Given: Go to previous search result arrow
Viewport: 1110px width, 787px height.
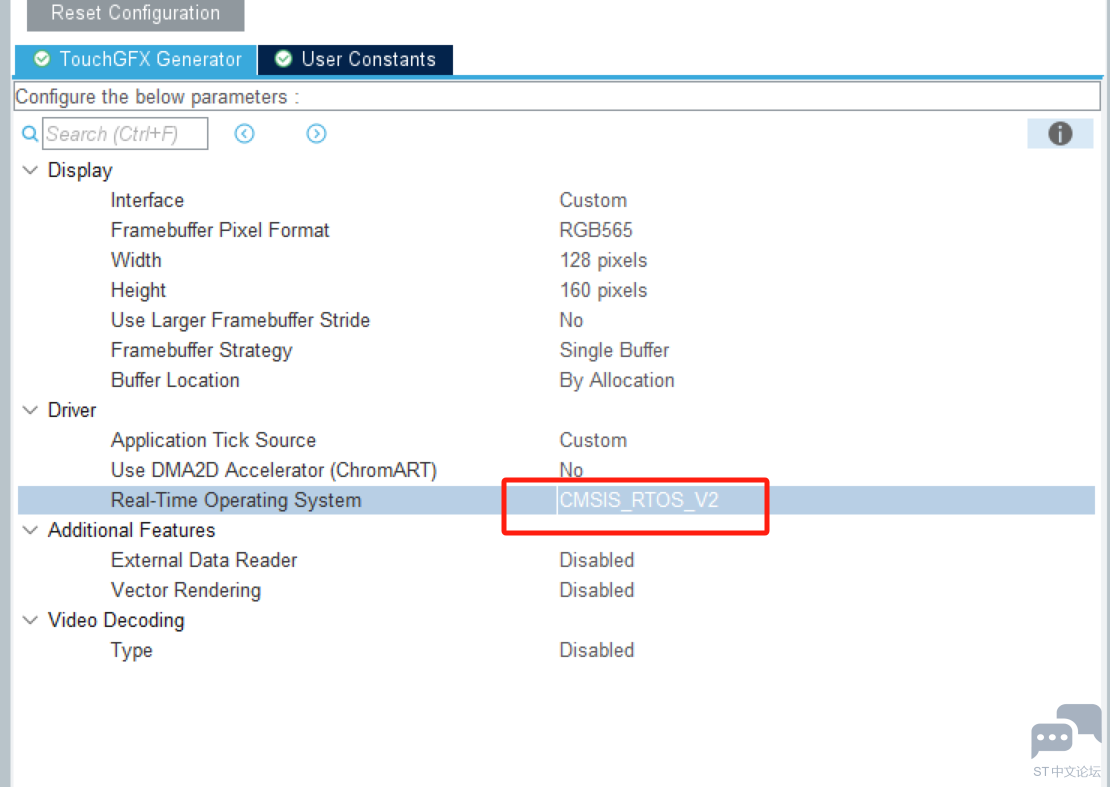Looking at the screenshot, I should [244, 134].
